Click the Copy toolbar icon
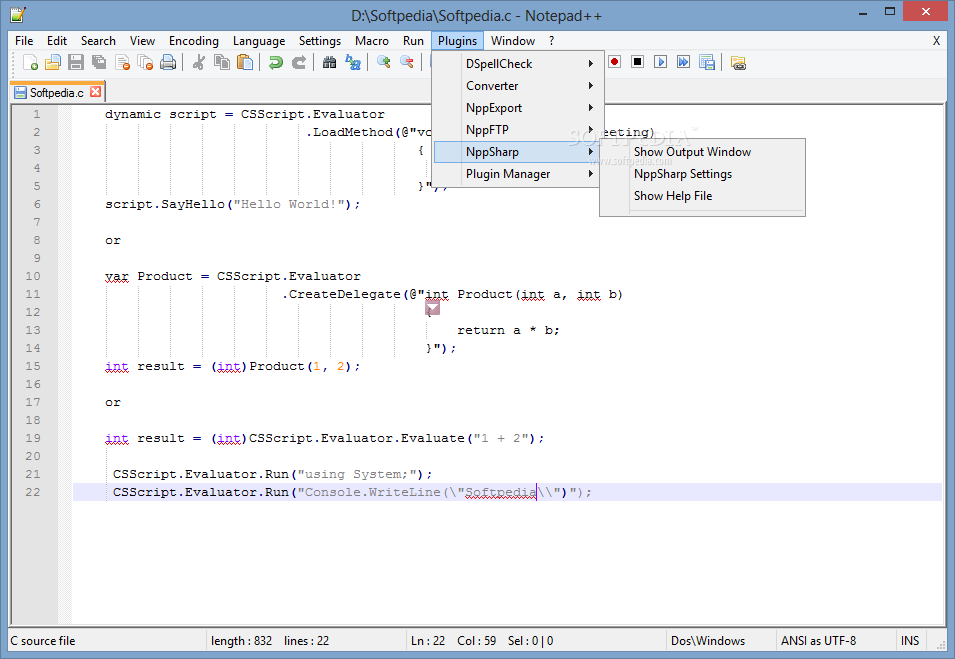This screenshot has height=659, width=955. [x=222, y=62]
